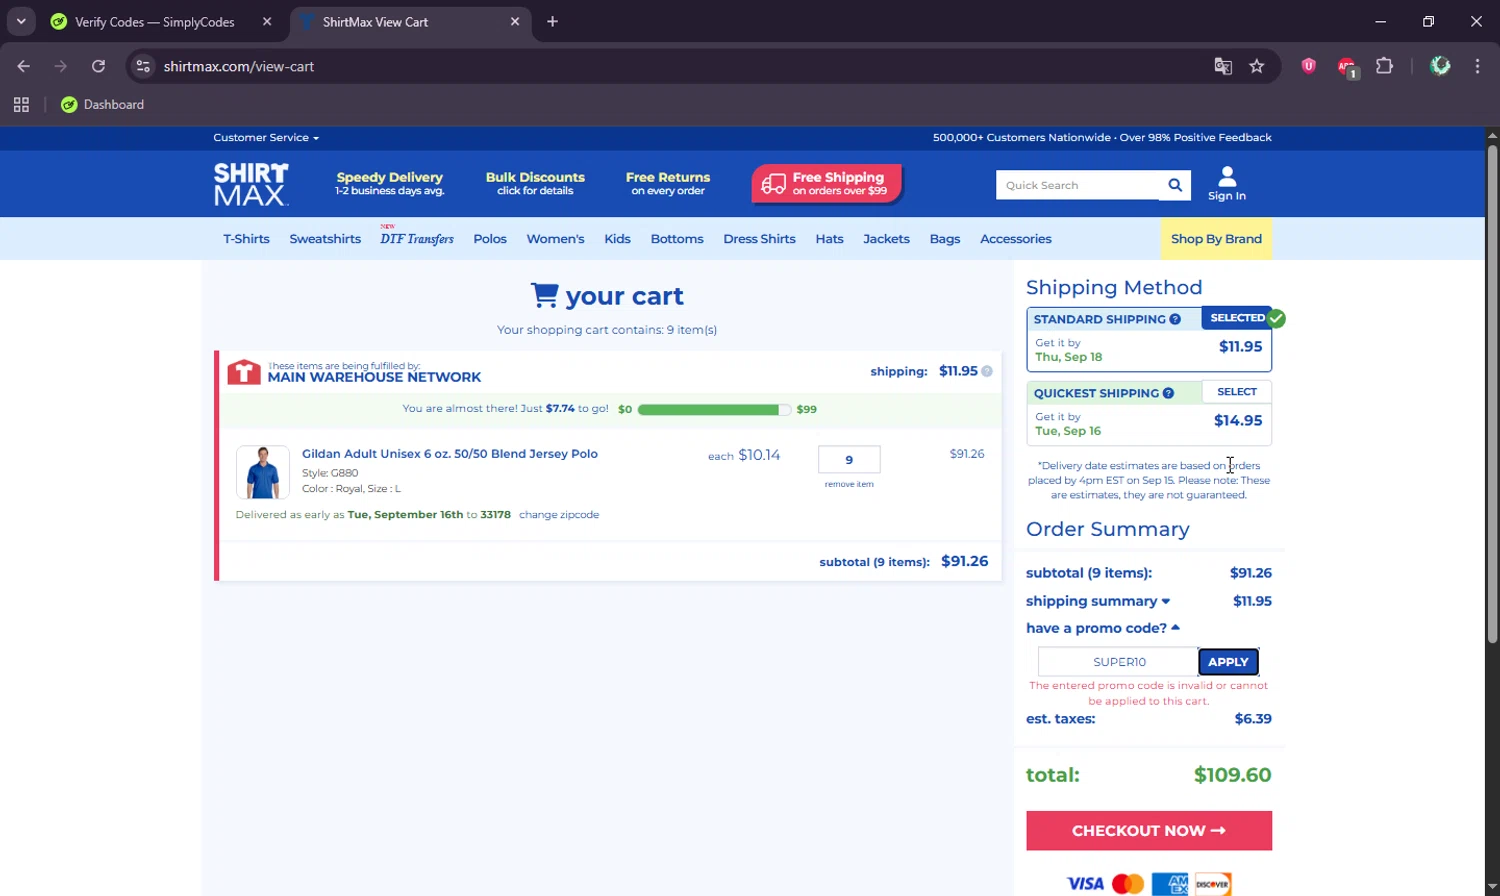This screenshot has width=1500, height=896.
Task: Click the search magnifier icon
Action: click(1175, 185)
